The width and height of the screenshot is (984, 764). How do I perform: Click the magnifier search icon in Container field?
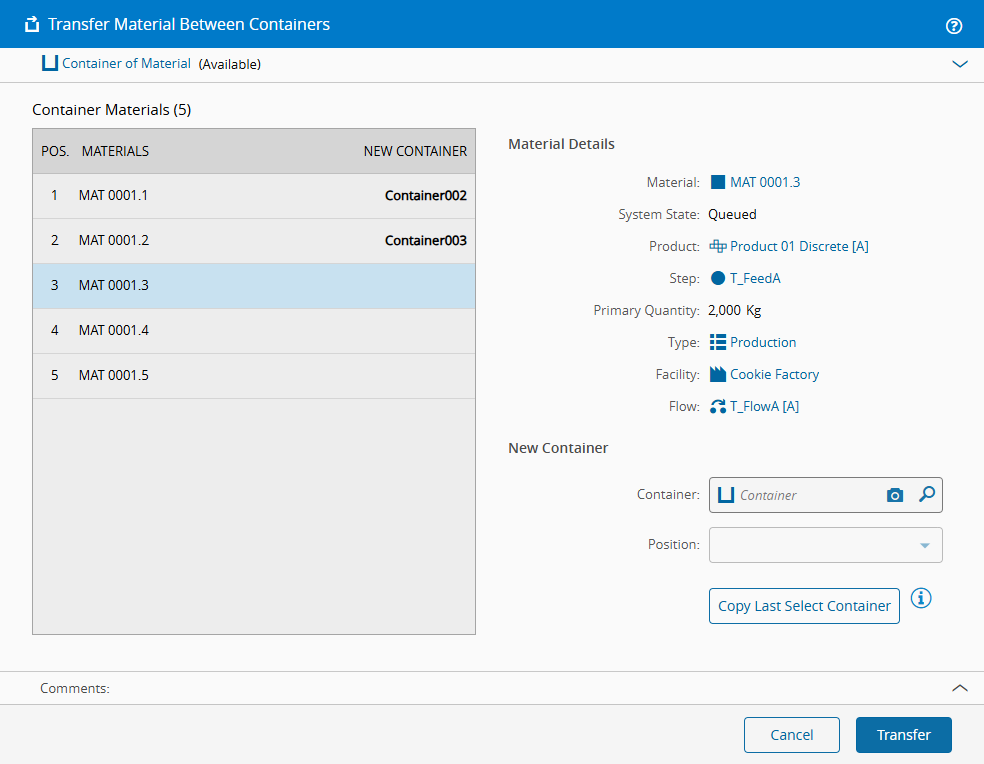coord(926,494)
